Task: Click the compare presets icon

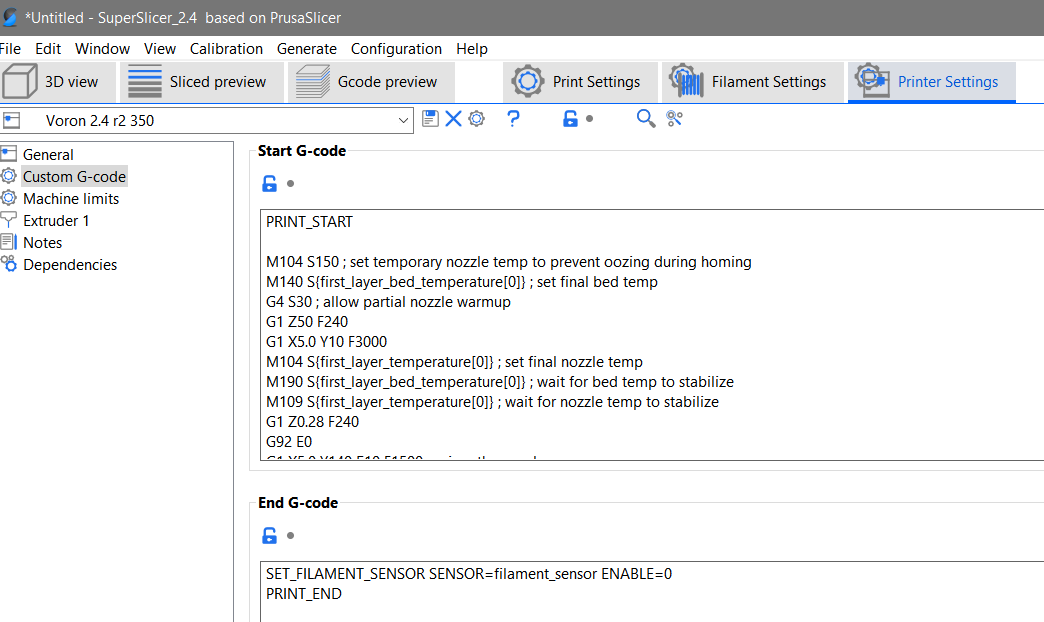Action: (x=674, y=119)
